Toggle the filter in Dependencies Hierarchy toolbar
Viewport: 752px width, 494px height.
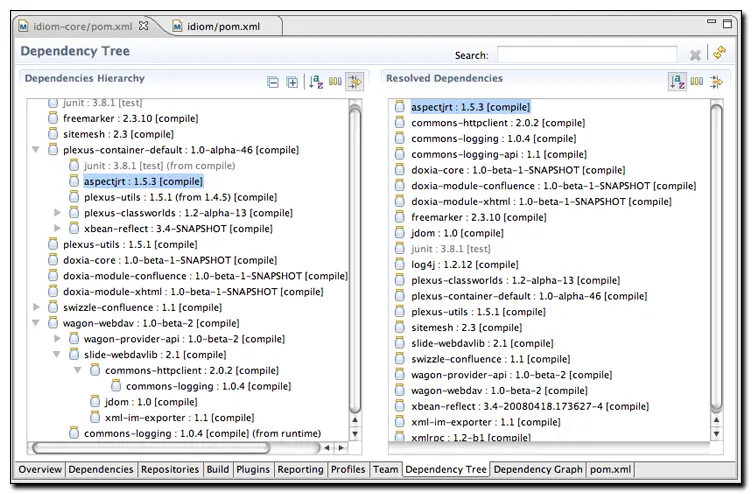(x=355, y=82)
